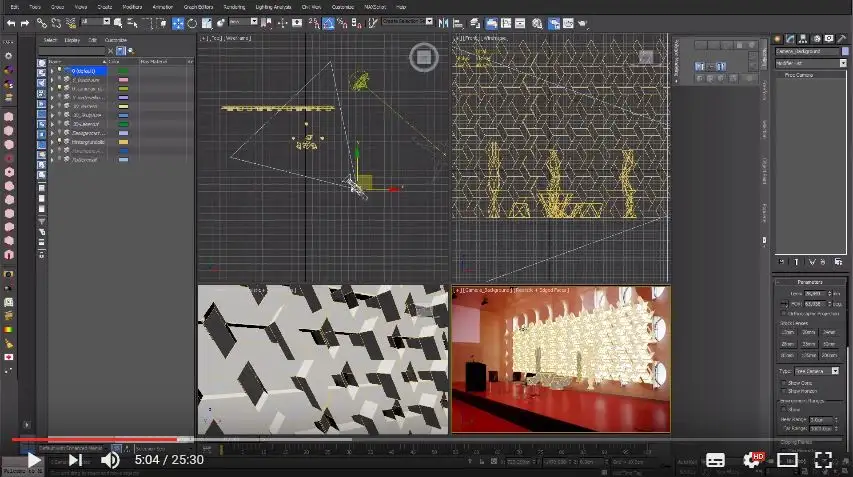
Task: Click the Redo arrow in the main toolbar
Action: click(25, 23)
